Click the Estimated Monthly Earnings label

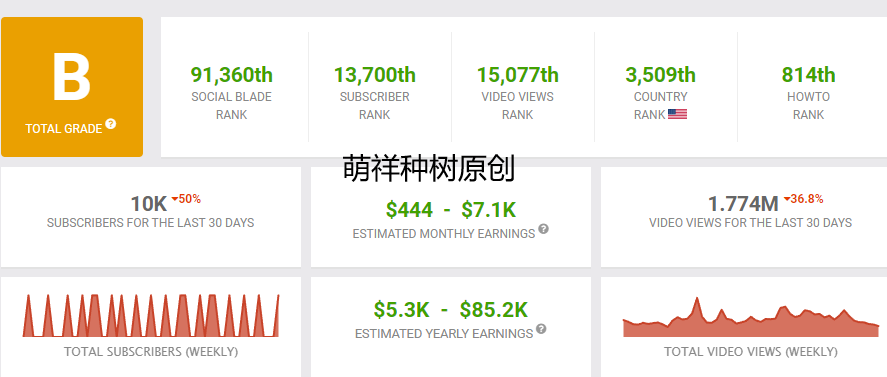(444, 234)
